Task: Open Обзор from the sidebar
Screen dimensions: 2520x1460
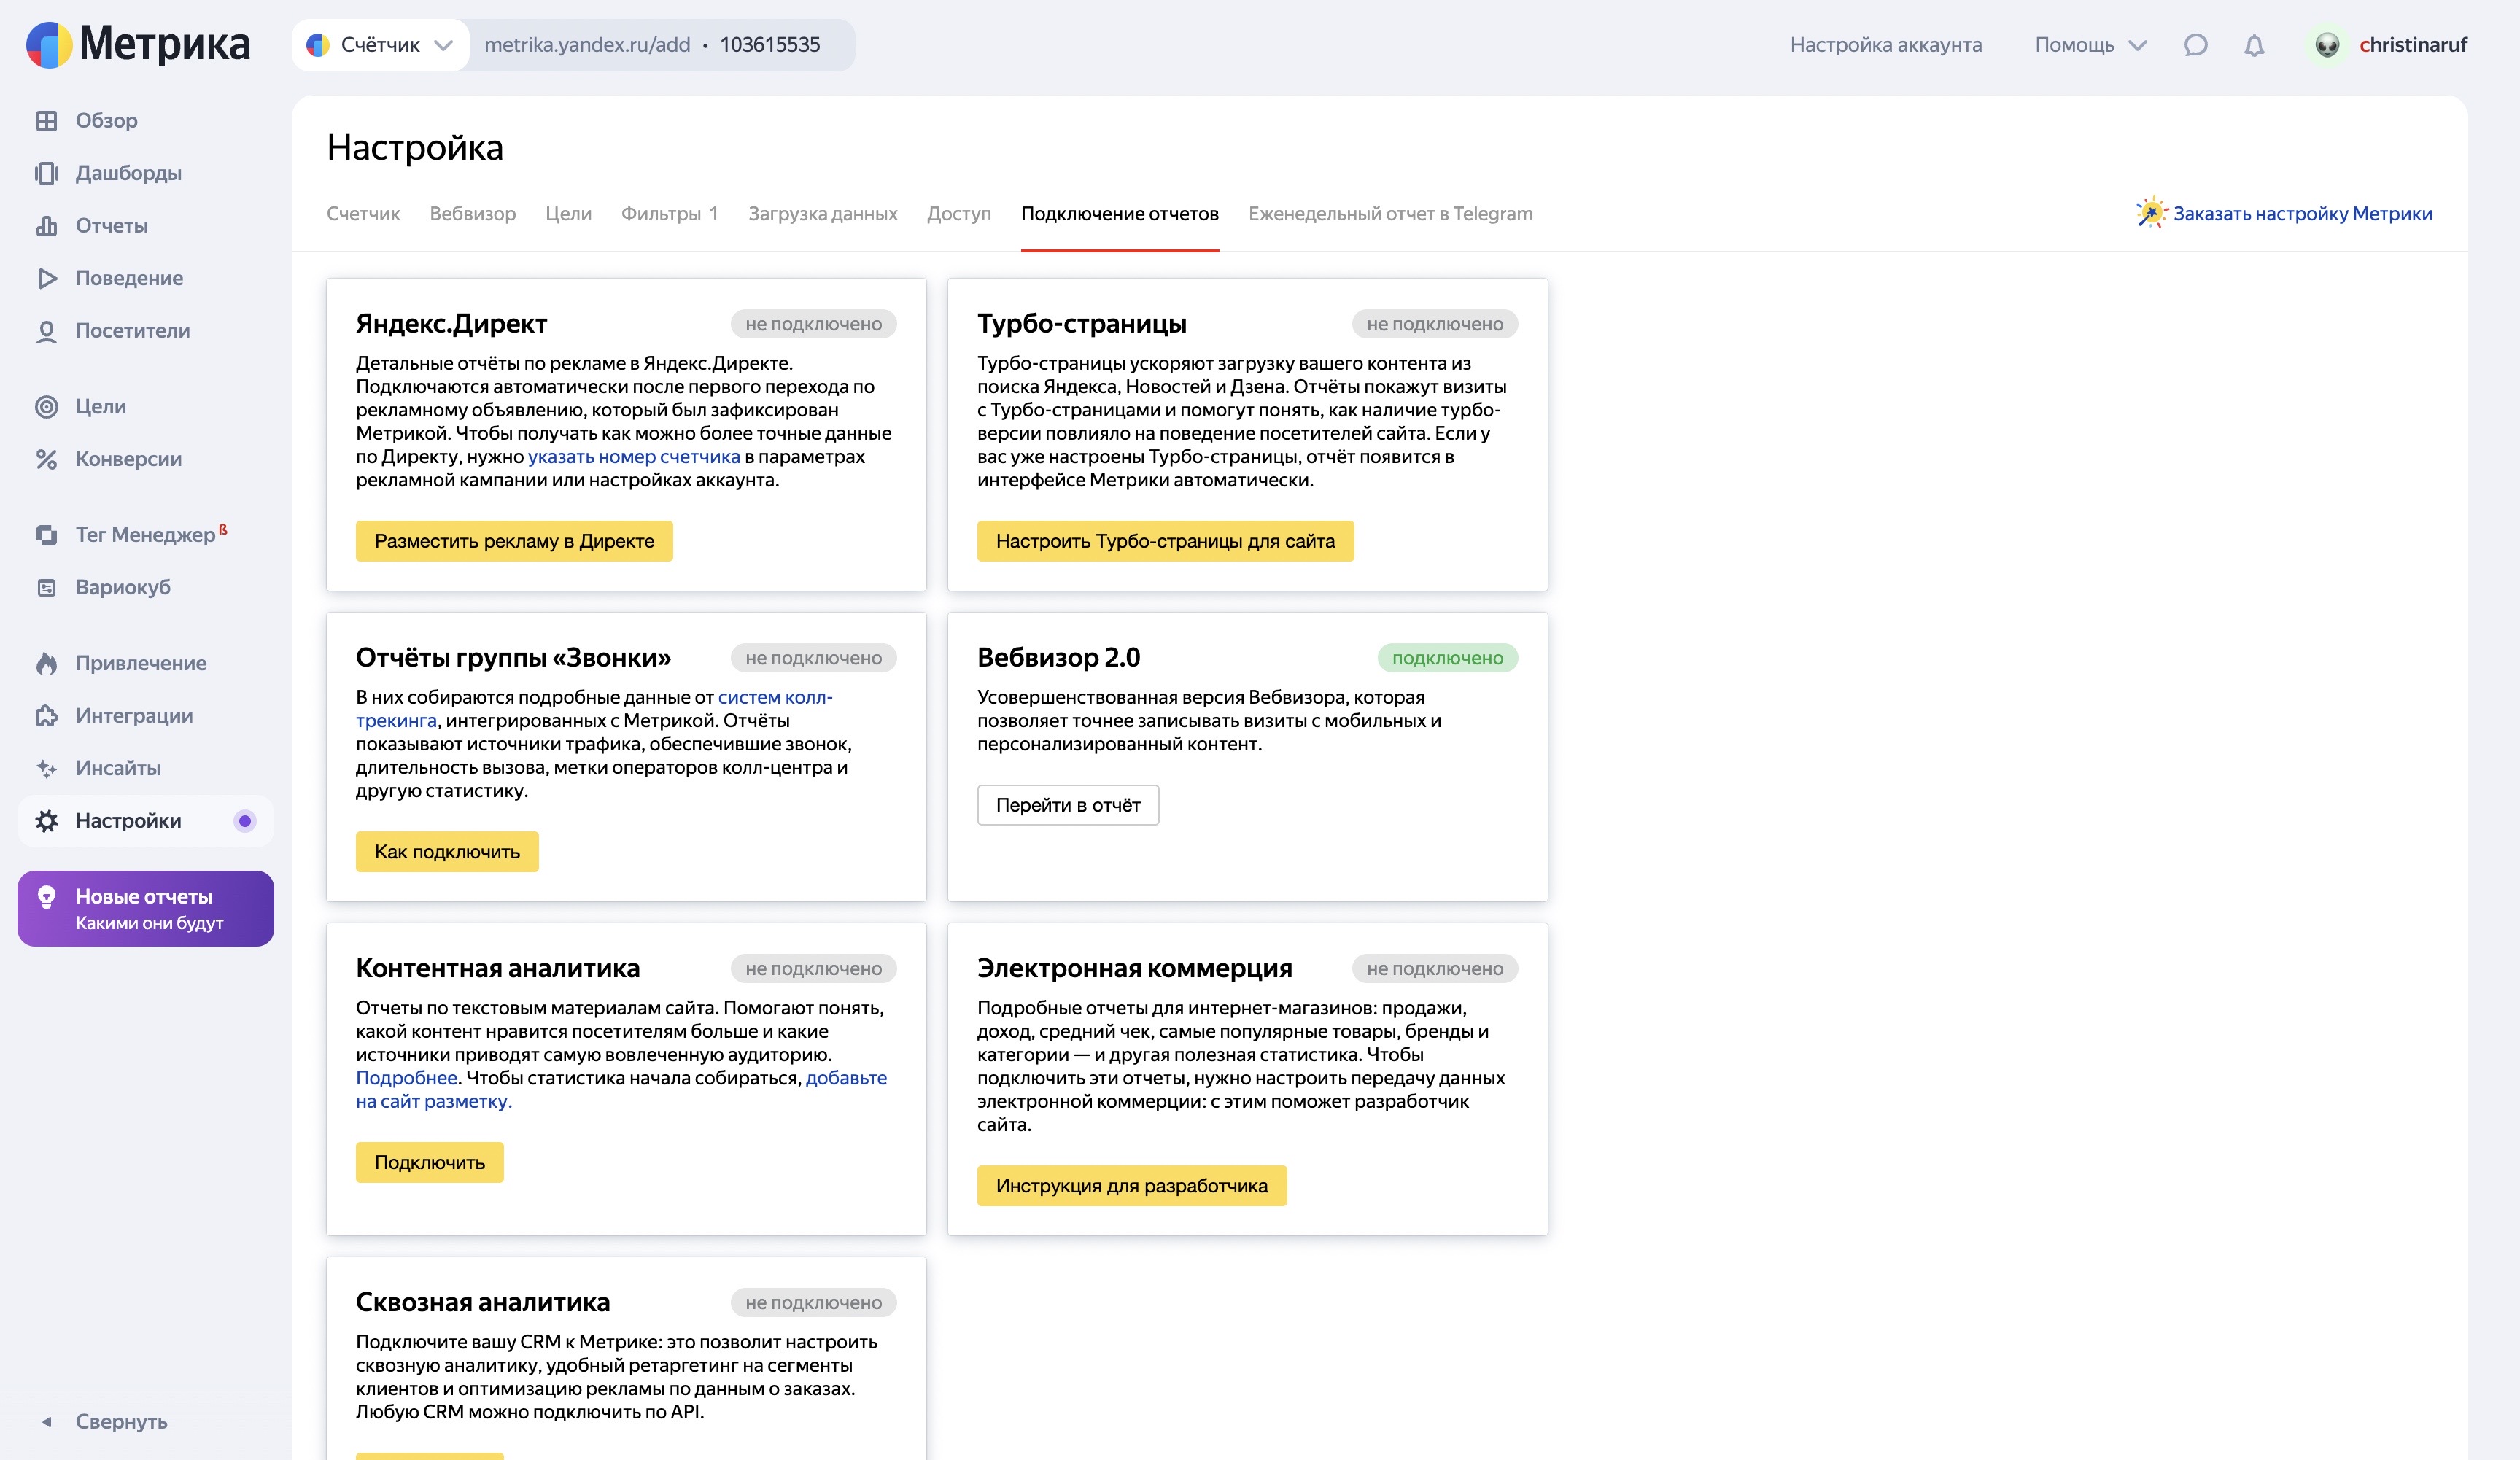Action: point(106,120)
